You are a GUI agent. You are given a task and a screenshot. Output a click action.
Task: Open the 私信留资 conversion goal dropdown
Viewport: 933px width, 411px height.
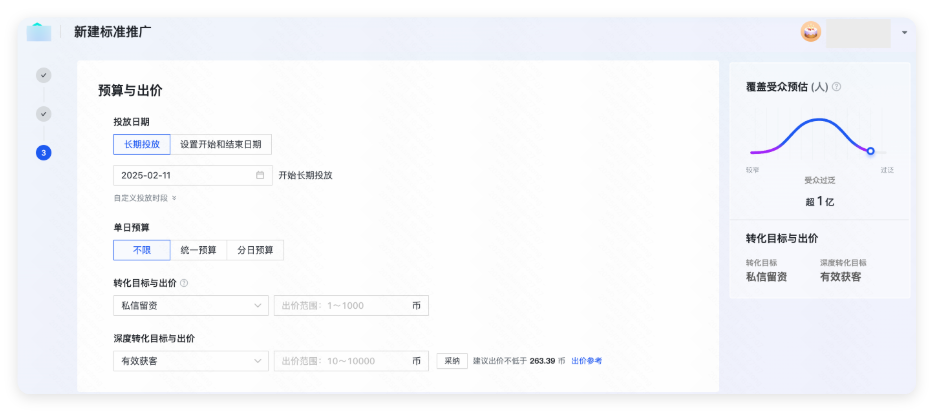(191, 305)
